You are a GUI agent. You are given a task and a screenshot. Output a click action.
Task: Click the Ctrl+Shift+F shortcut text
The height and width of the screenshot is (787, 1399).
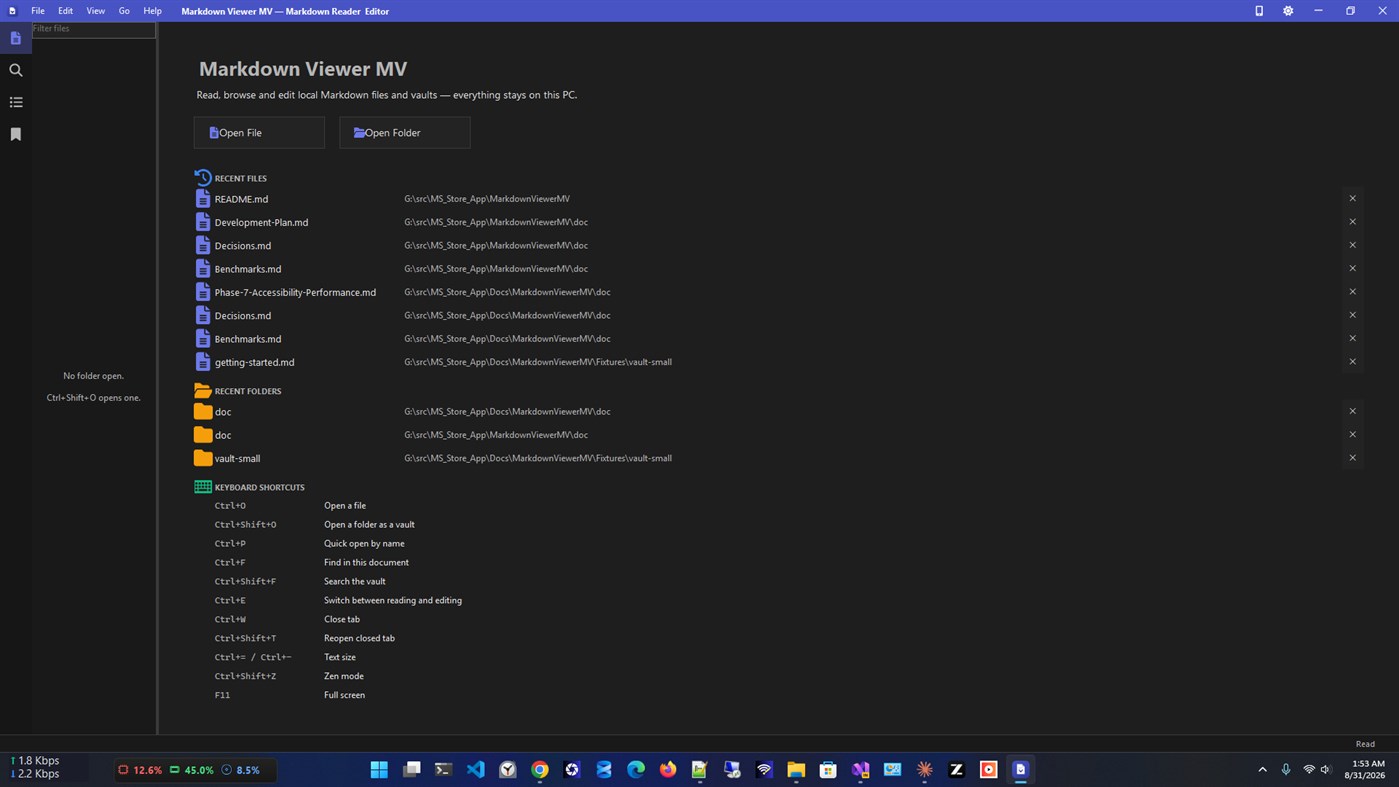(x=245, y=581)
